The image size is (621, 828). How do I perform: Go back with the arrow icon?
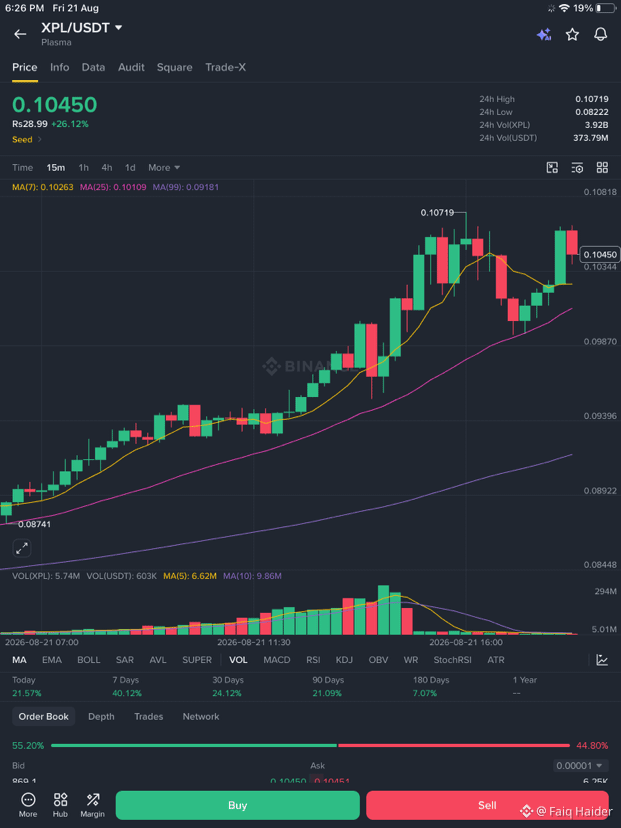(20, 34)
